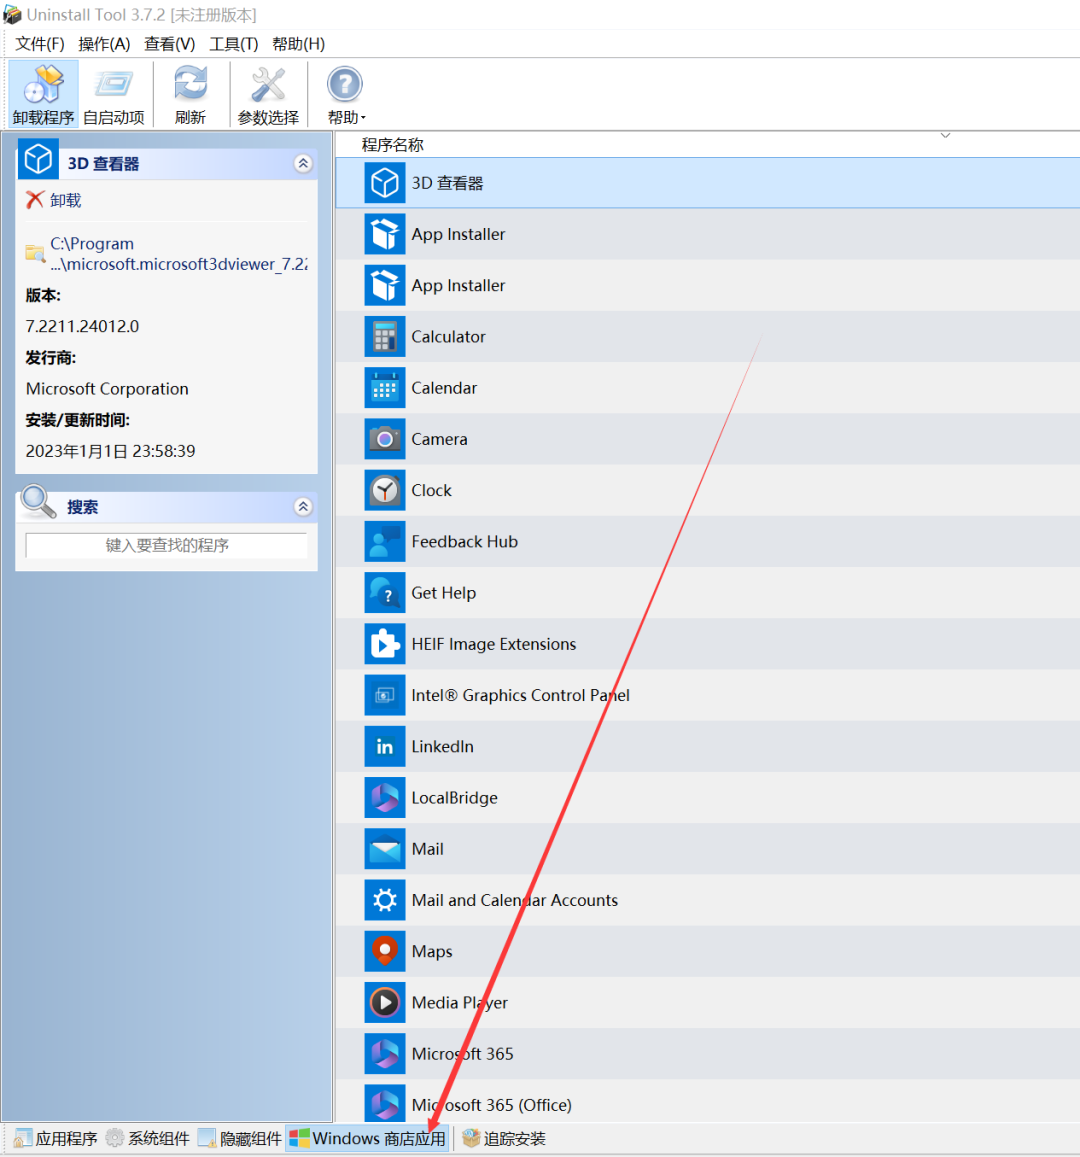Select the Camera app icon
The height and width of the screenshot is (1157, 1080).
(384, 439)
